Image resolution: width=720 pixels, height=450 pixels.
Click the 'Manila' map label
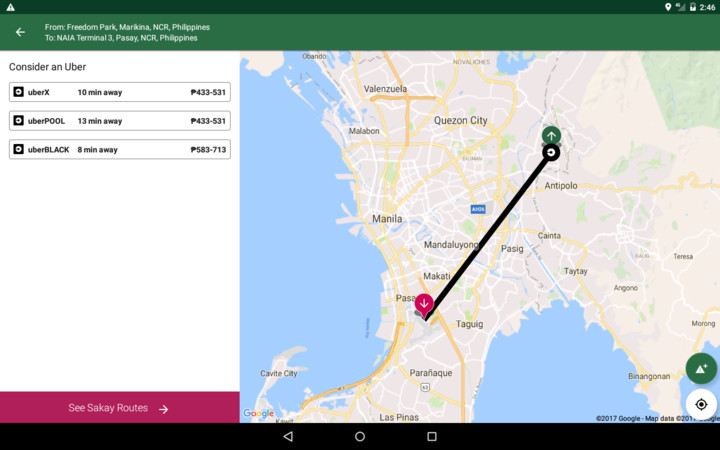(387, 219)
